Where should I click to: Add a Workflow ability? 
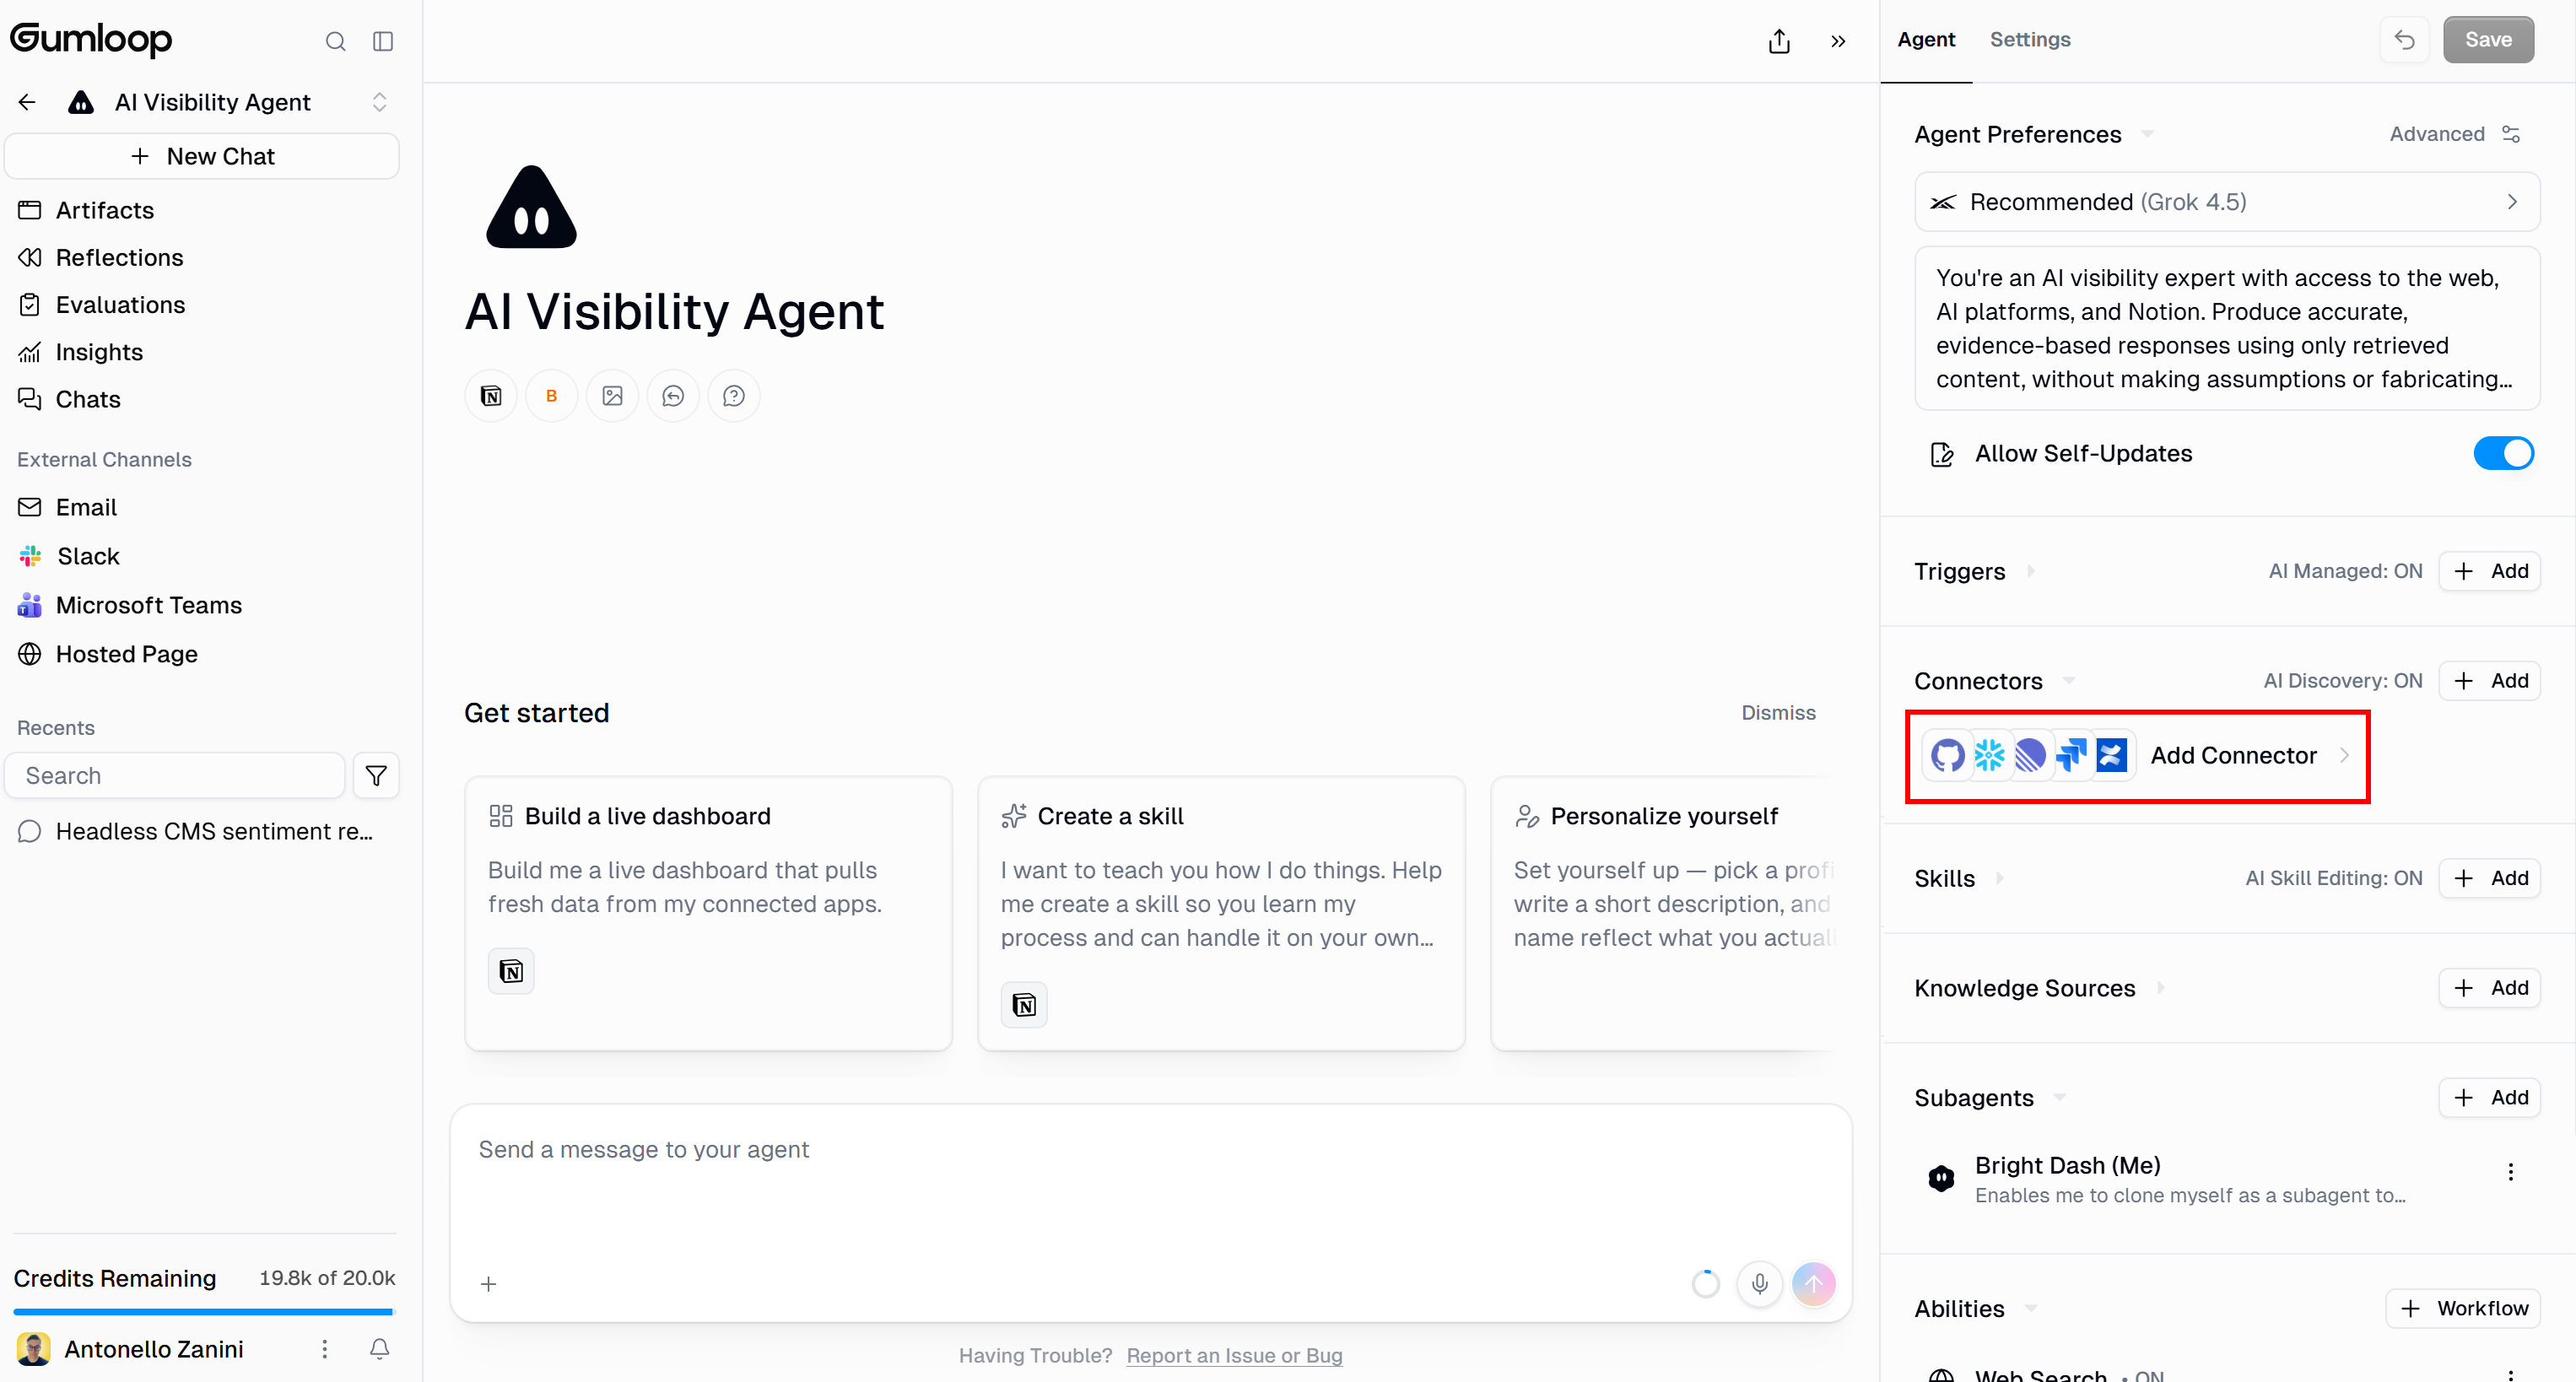coord(2463,1308)
